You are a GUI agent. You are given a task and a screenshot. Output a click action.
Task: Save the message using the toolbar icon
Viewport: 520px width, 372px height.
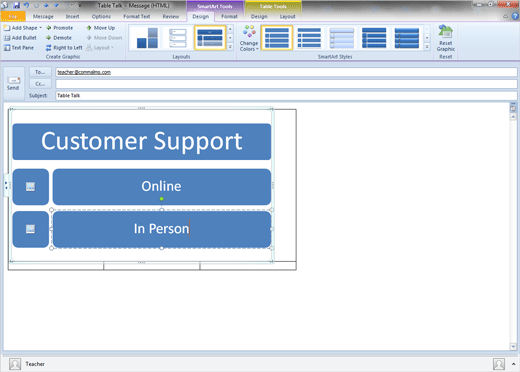[16, 5]
